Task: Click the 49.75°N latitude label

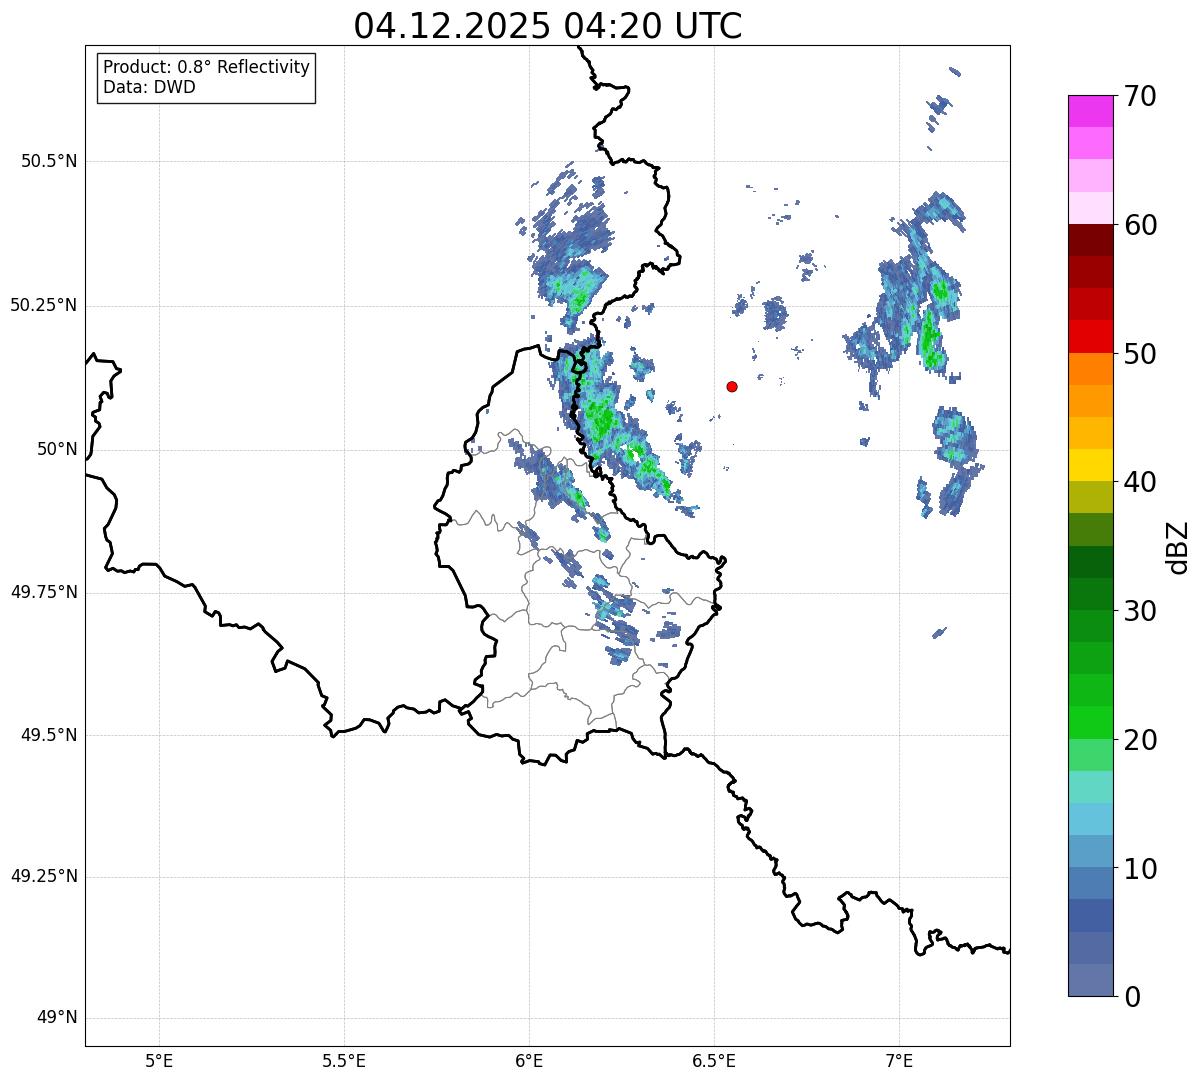Action: click(44, 592)
